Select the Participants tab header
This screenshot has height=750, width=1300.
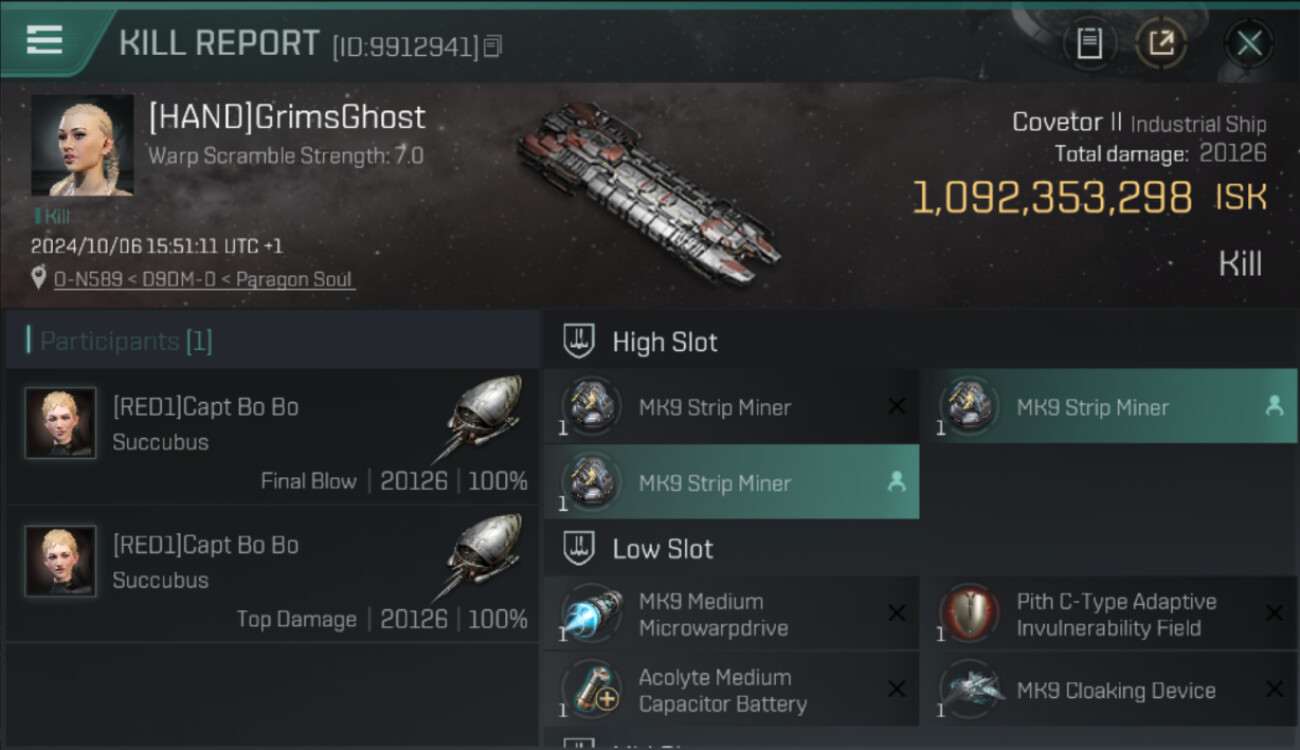(126, 341)
